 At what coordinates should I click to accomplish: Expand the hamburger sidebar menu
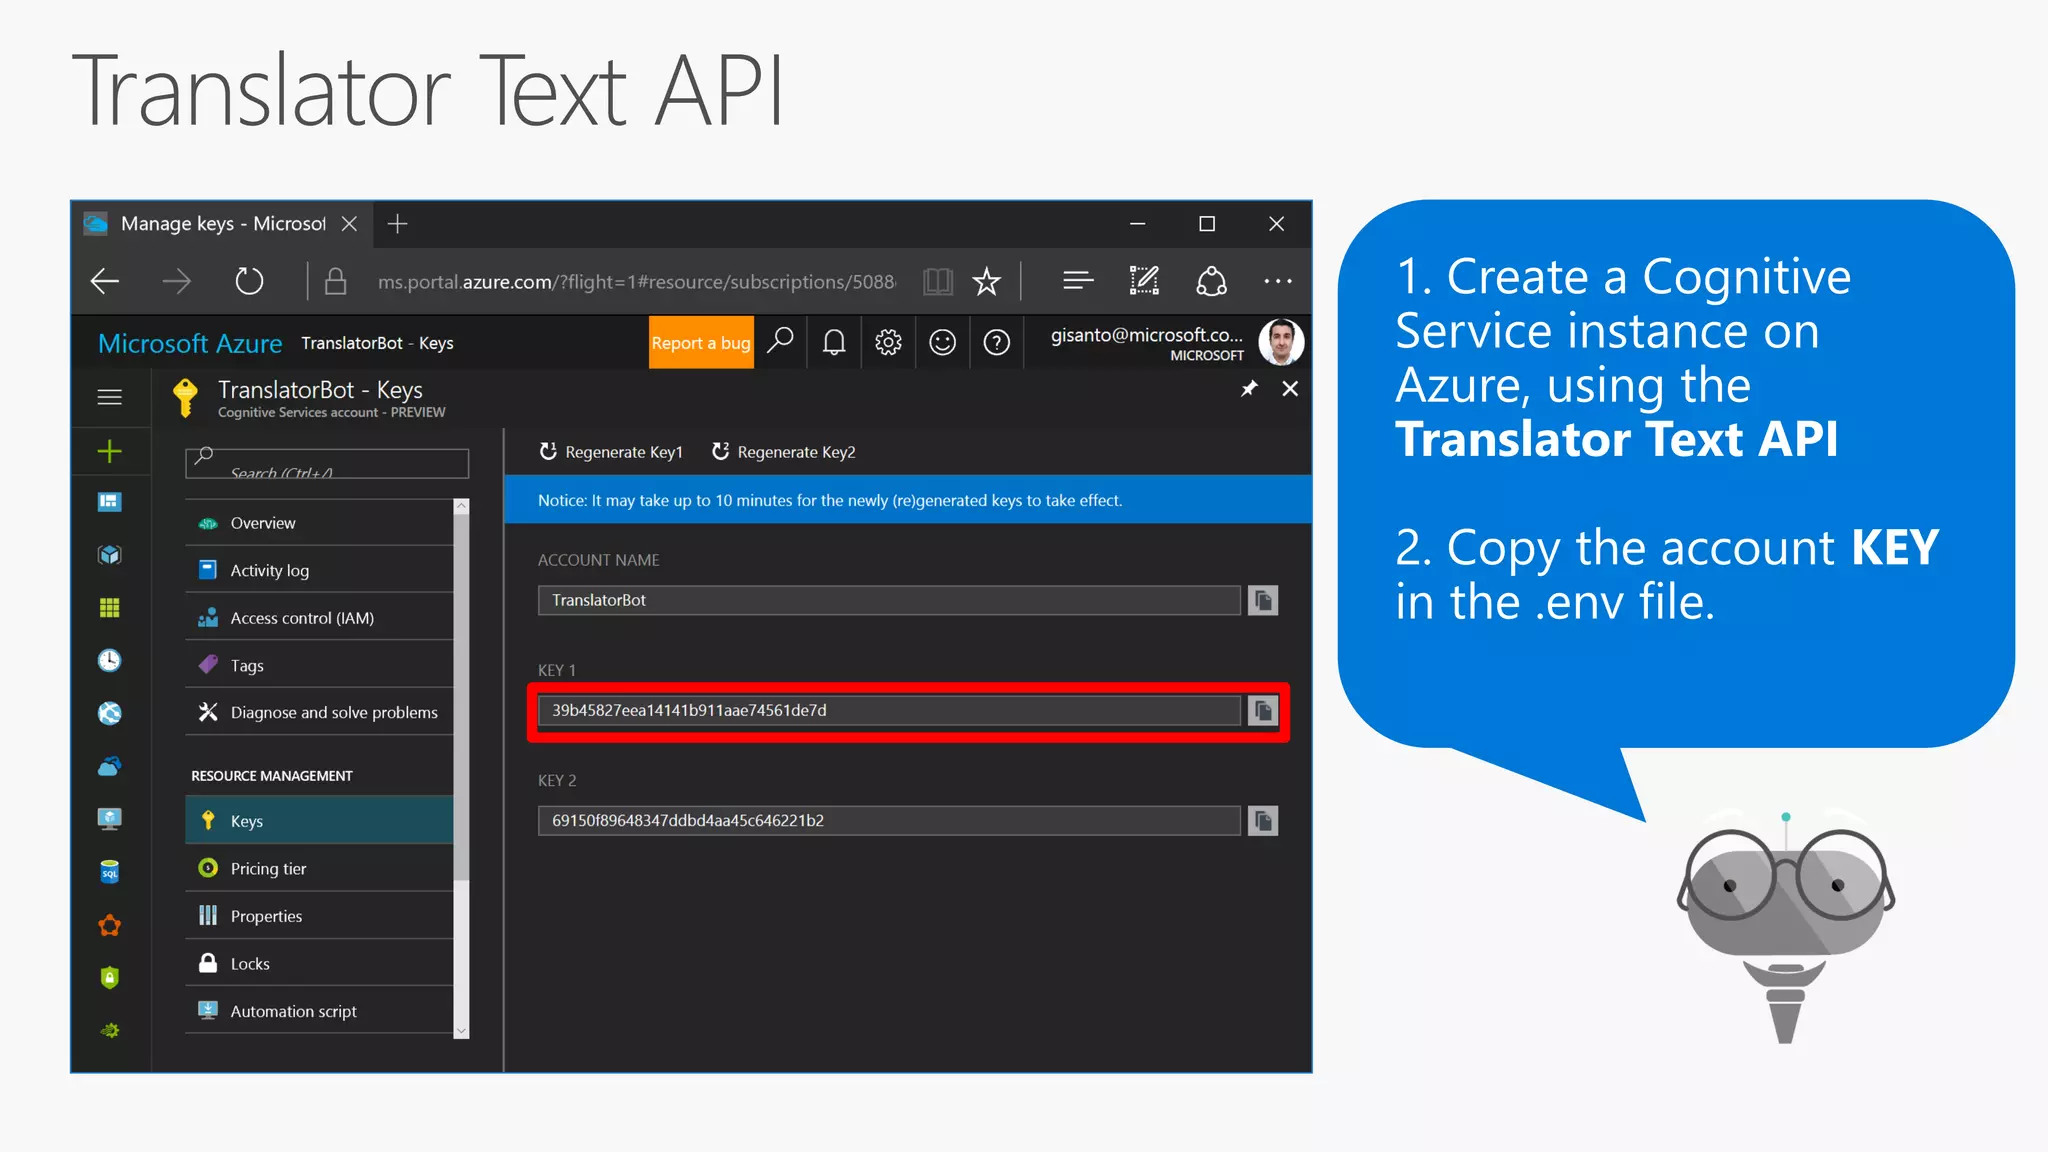pos(110,397)
